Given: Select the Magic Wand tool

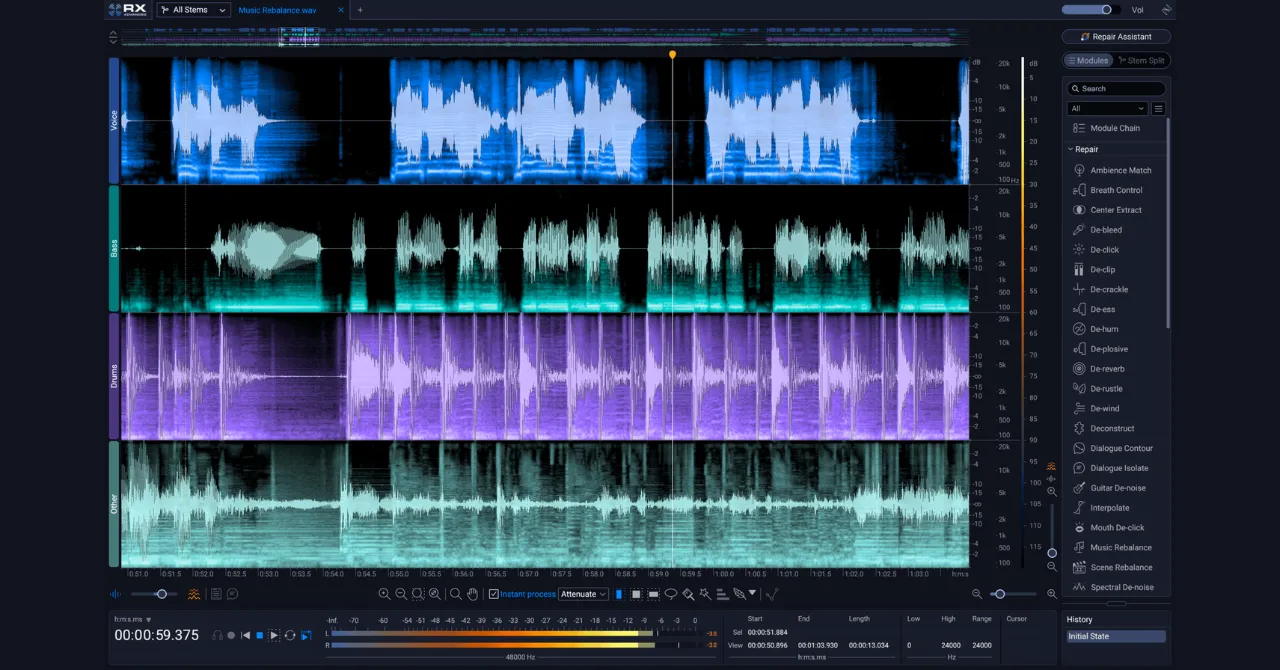Looking at the screenshot, I should tap(705, 594).
